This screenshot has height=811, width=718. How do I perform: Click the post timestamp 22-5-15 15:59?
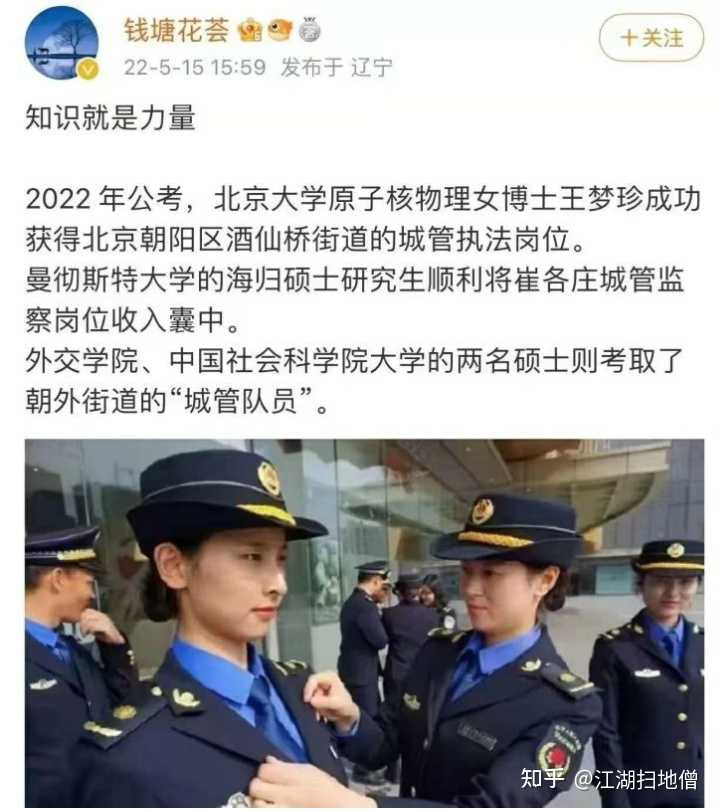coord(195,67)
